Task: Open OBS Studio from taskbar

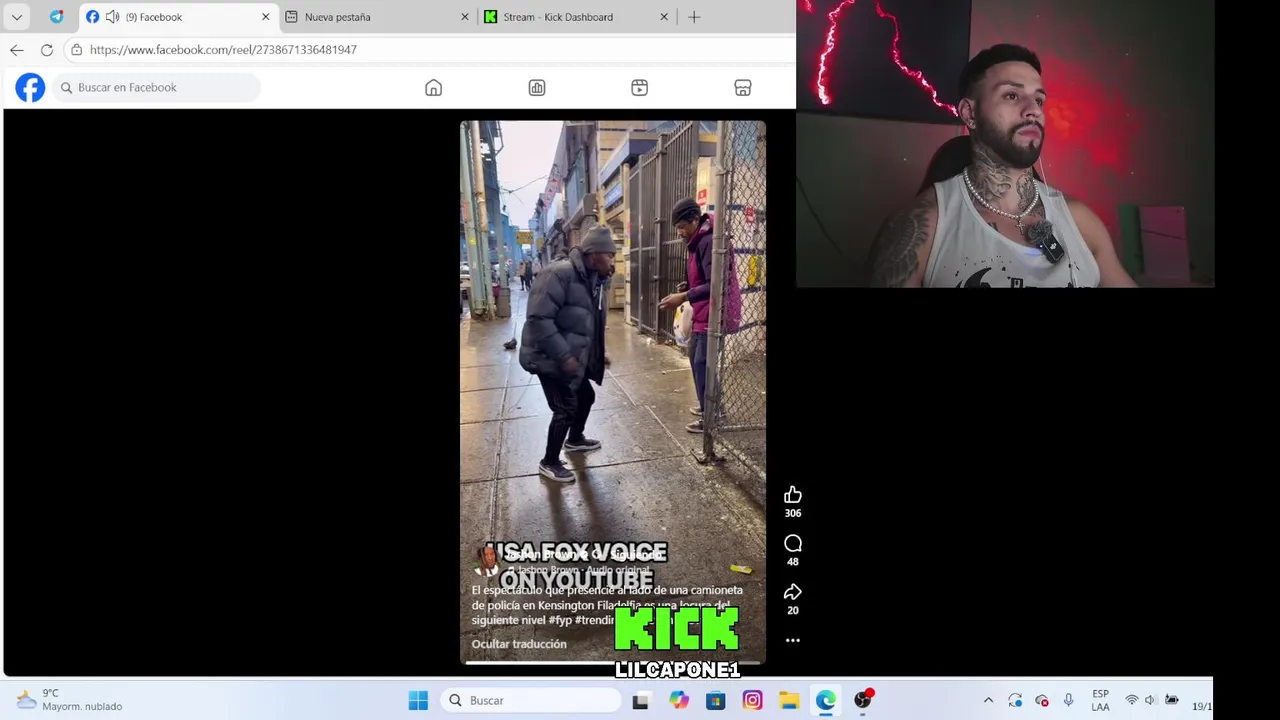Action: click(863, 700)
